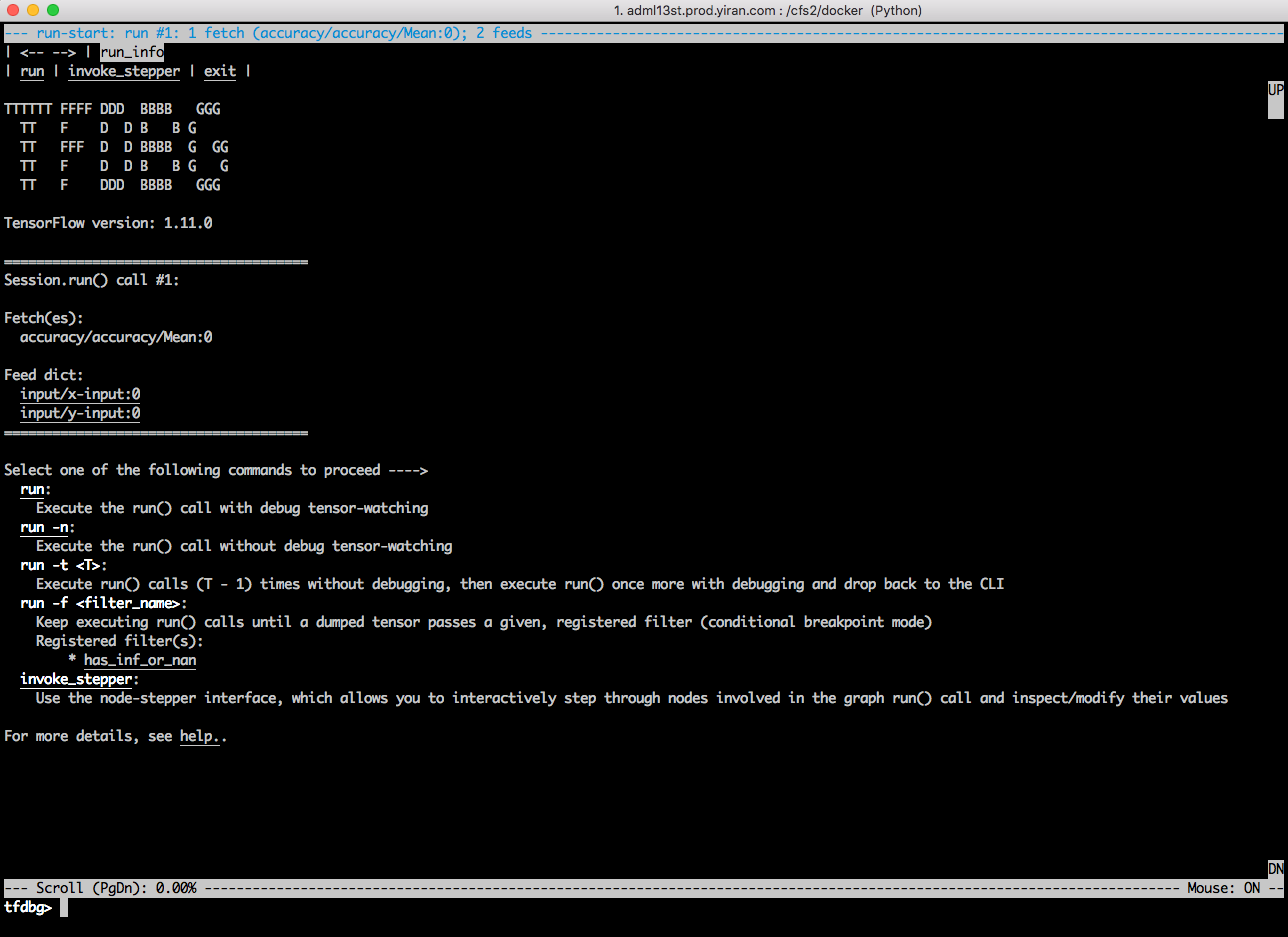Click the Session.run() call #1: heading
Screen dimensions: 1288x937
coord(92,280)
